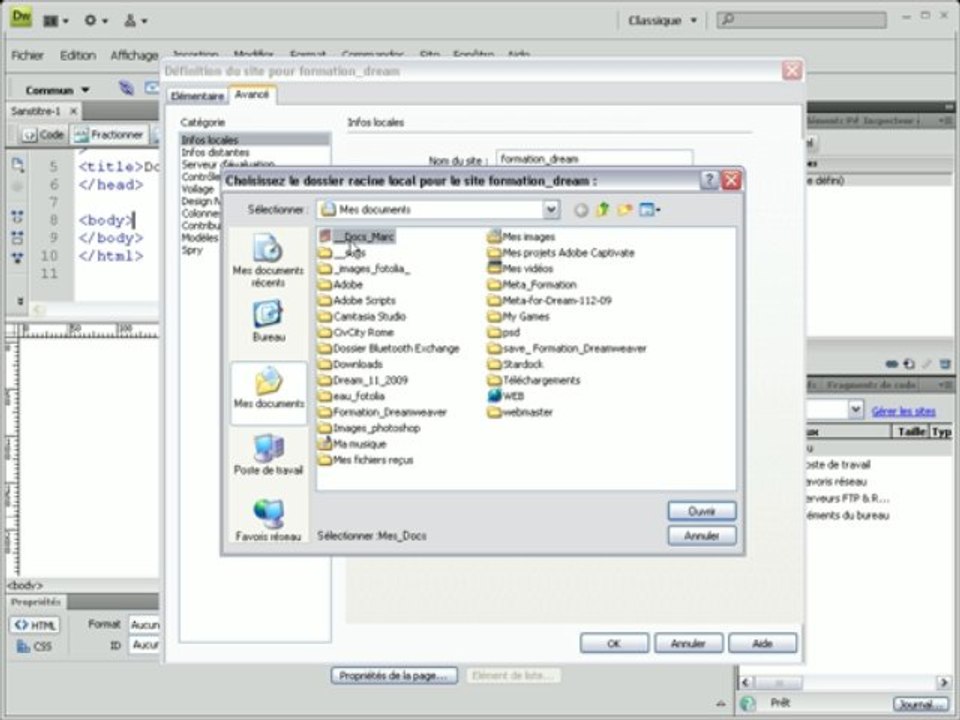Open the Commun insert bar dropdown

click(x=58, y=90)
